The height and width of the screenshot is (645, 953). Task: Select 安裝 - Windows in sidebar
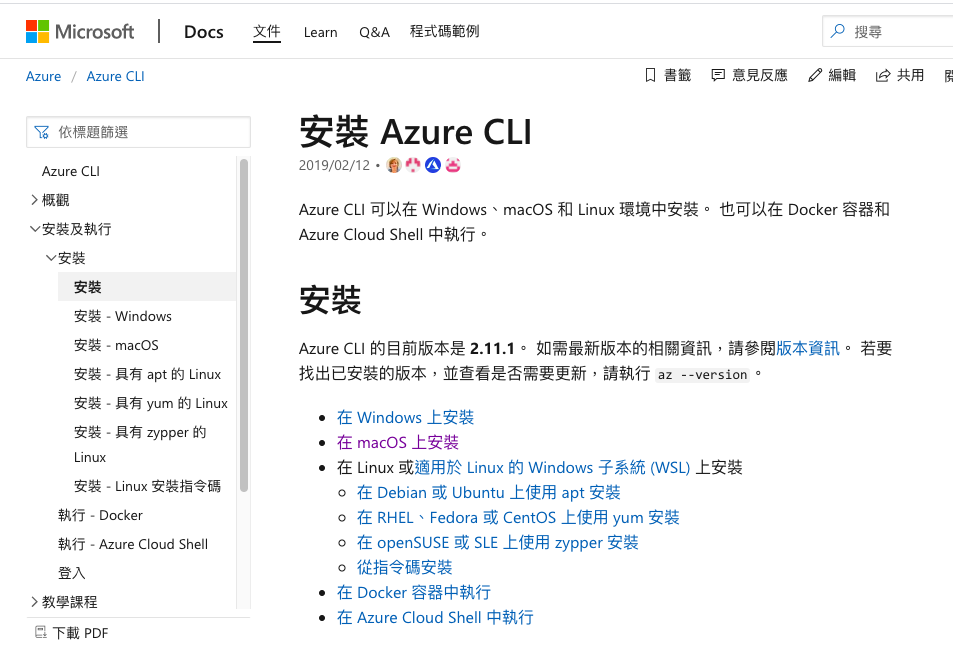point(123,316)
